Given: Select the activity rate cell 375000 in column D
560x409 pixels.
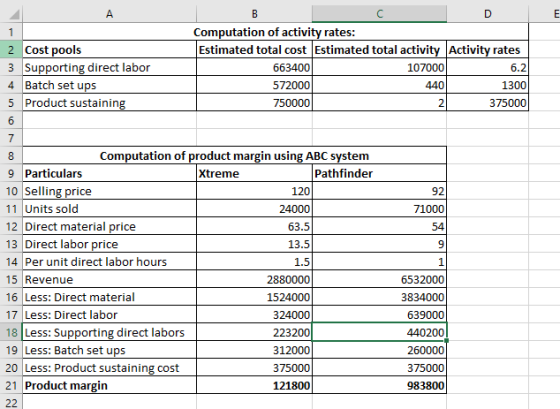Looking at the screenshot, I should tap(488, 103).
